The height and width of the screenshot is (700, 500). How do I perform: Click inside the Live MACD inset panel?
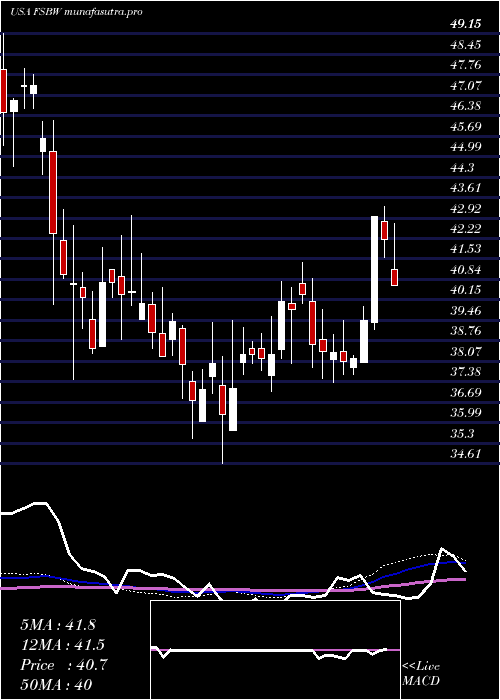click(x=275, y=650)
